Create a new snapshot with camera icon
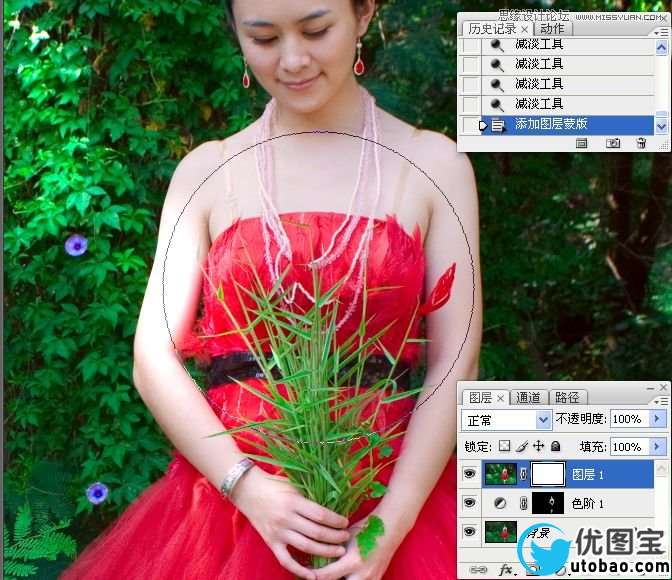The image size is (672, 580). (x=613, y=143)
